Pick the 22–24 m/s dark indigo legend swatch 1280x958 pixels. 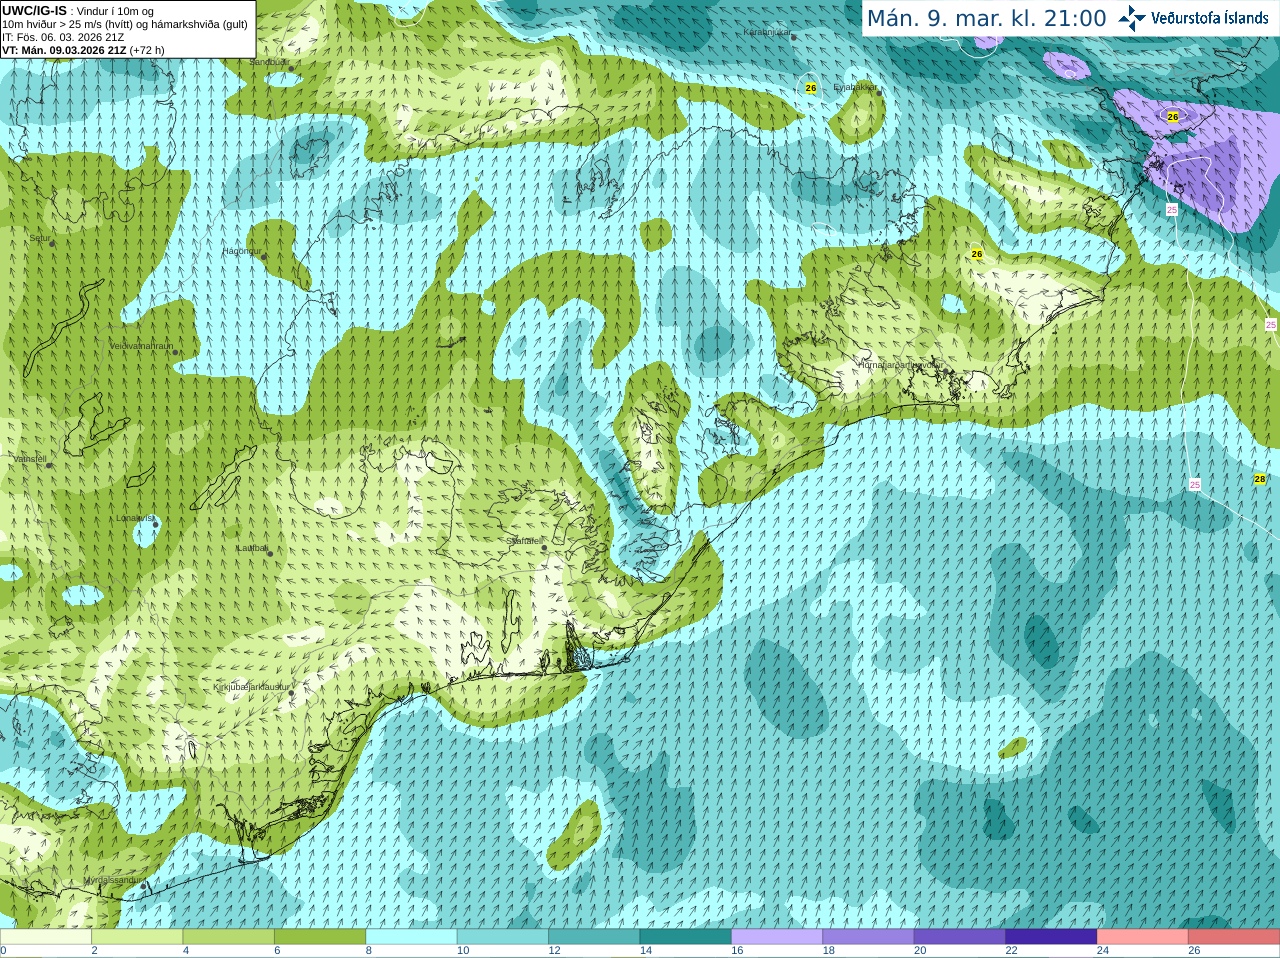[x=1051, y=937]
